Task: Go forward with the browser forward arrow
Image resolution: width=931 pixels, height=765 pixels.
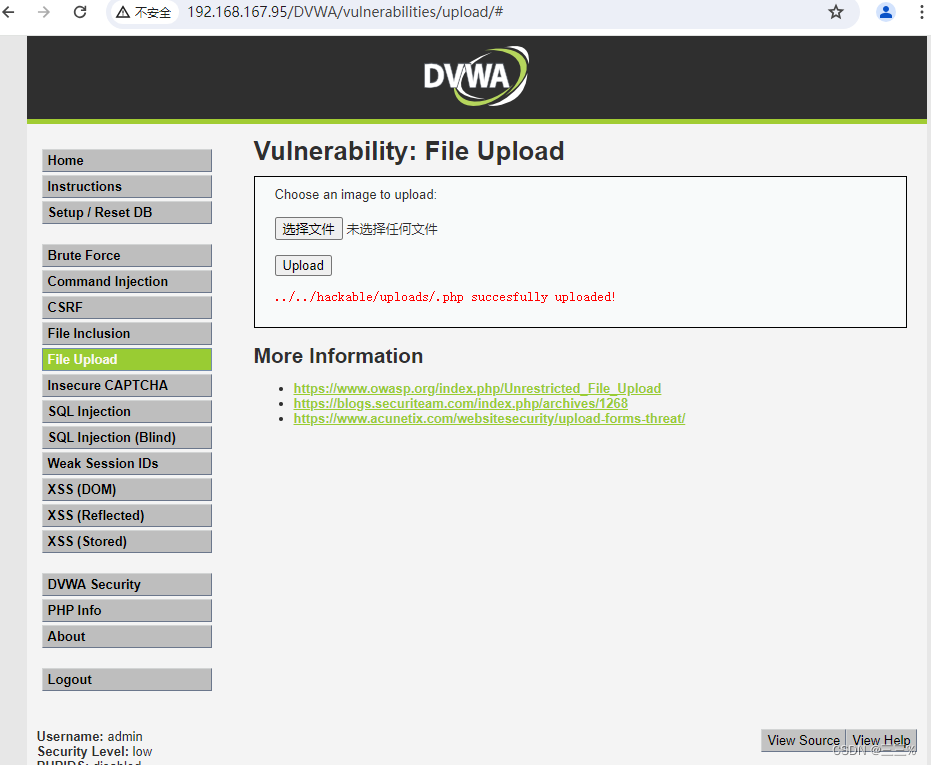Action: pyautogui.click(x=44, y=12)
